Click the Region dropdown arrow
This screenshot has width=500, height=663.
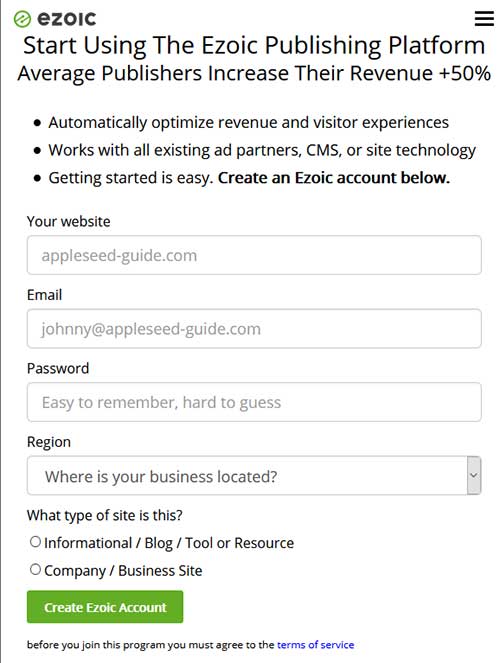(474, 475)
